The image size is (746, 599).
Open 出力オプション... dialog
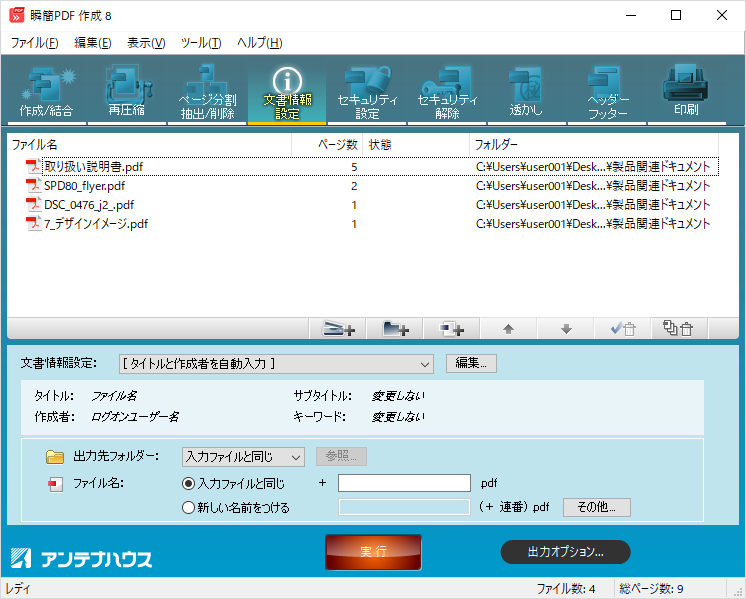point(566,552)
